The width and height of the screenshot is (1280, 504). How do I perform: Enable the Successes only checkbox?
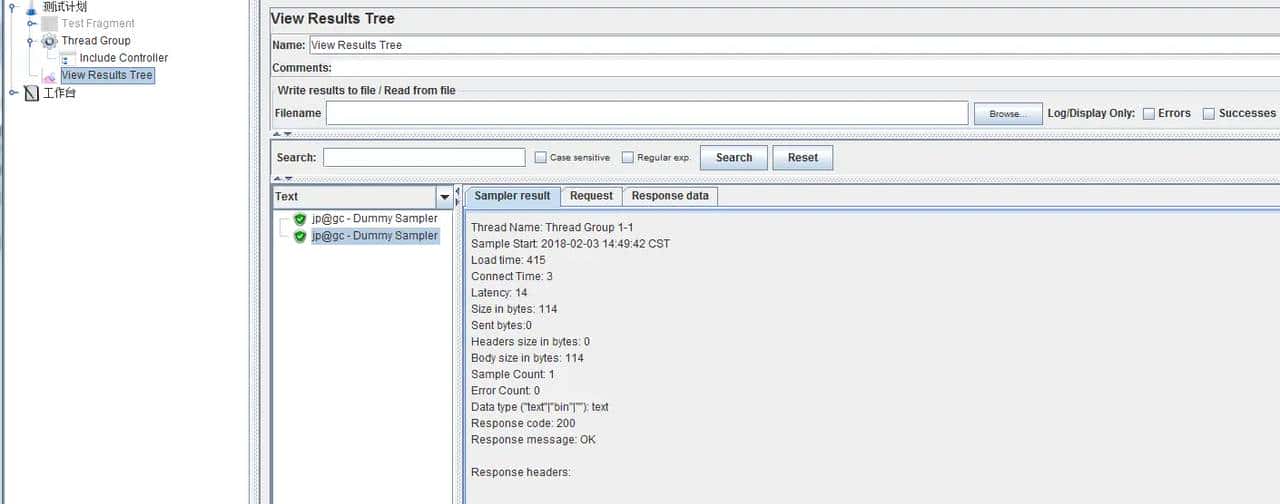click(1209, 114)
